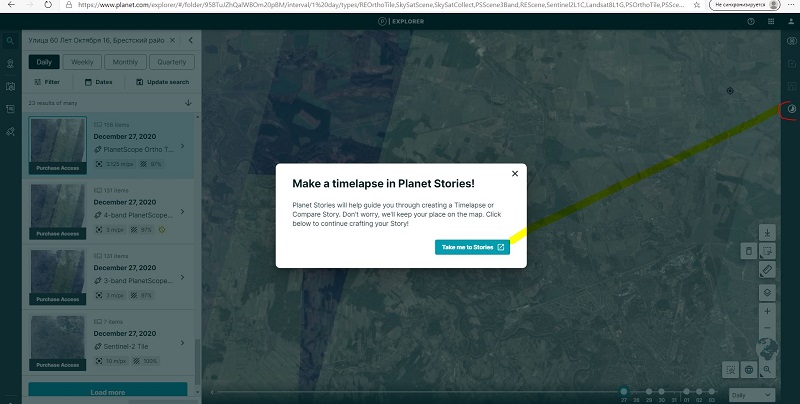Reload the page in browser
This screenshot has height=404, width=800.
(47, 5)
